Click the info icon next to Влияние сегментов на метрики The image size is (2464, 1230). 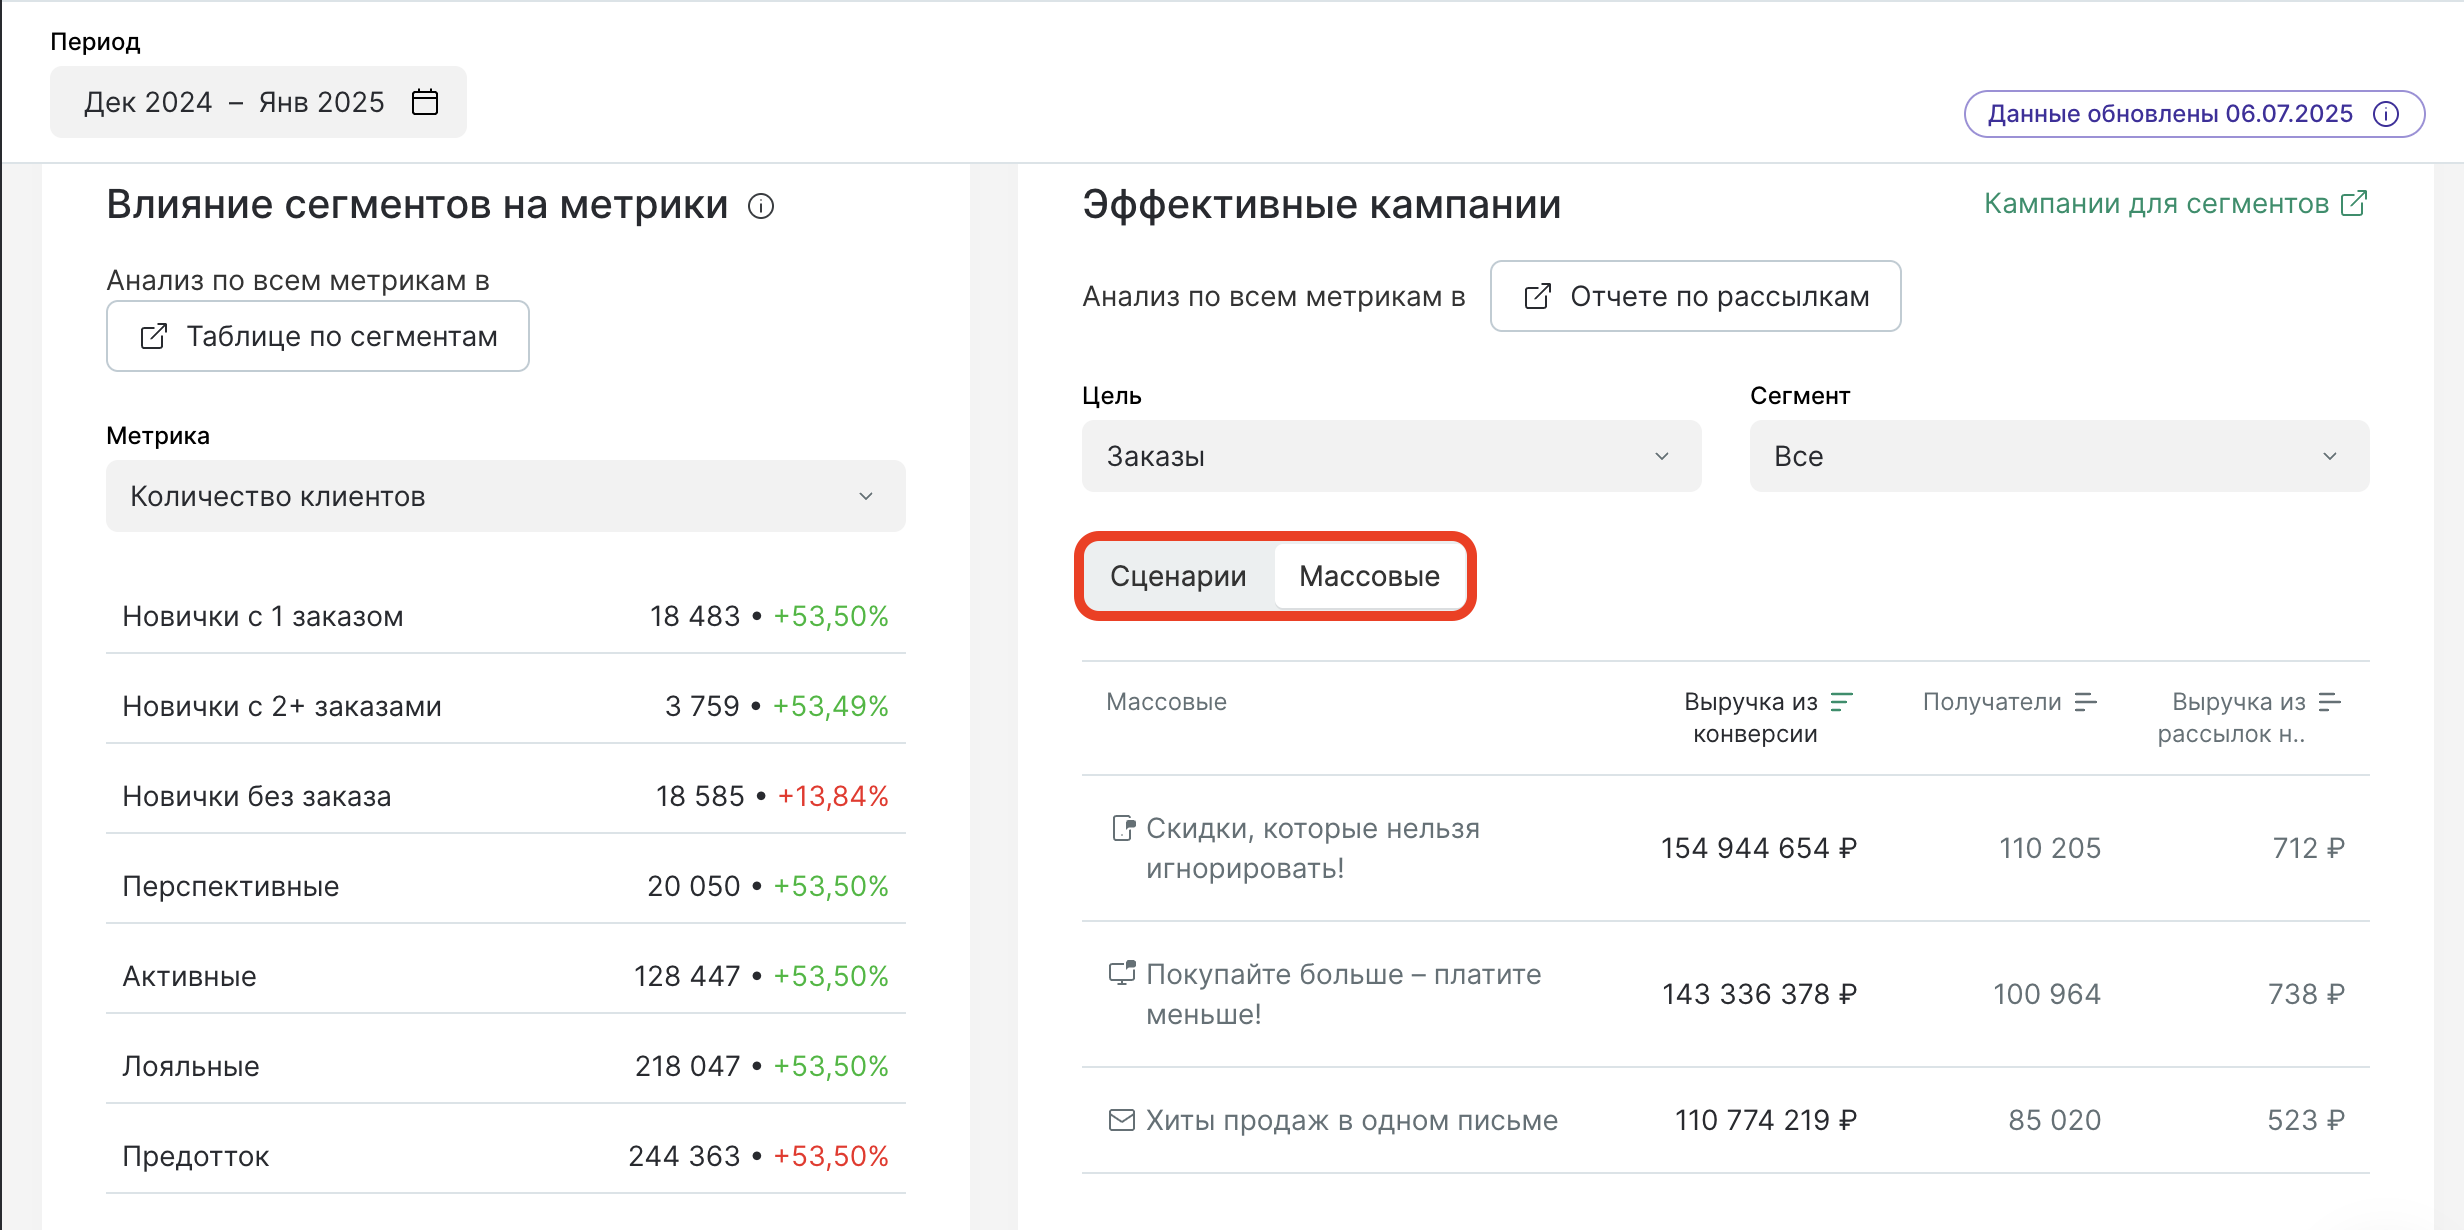(761, 206)
